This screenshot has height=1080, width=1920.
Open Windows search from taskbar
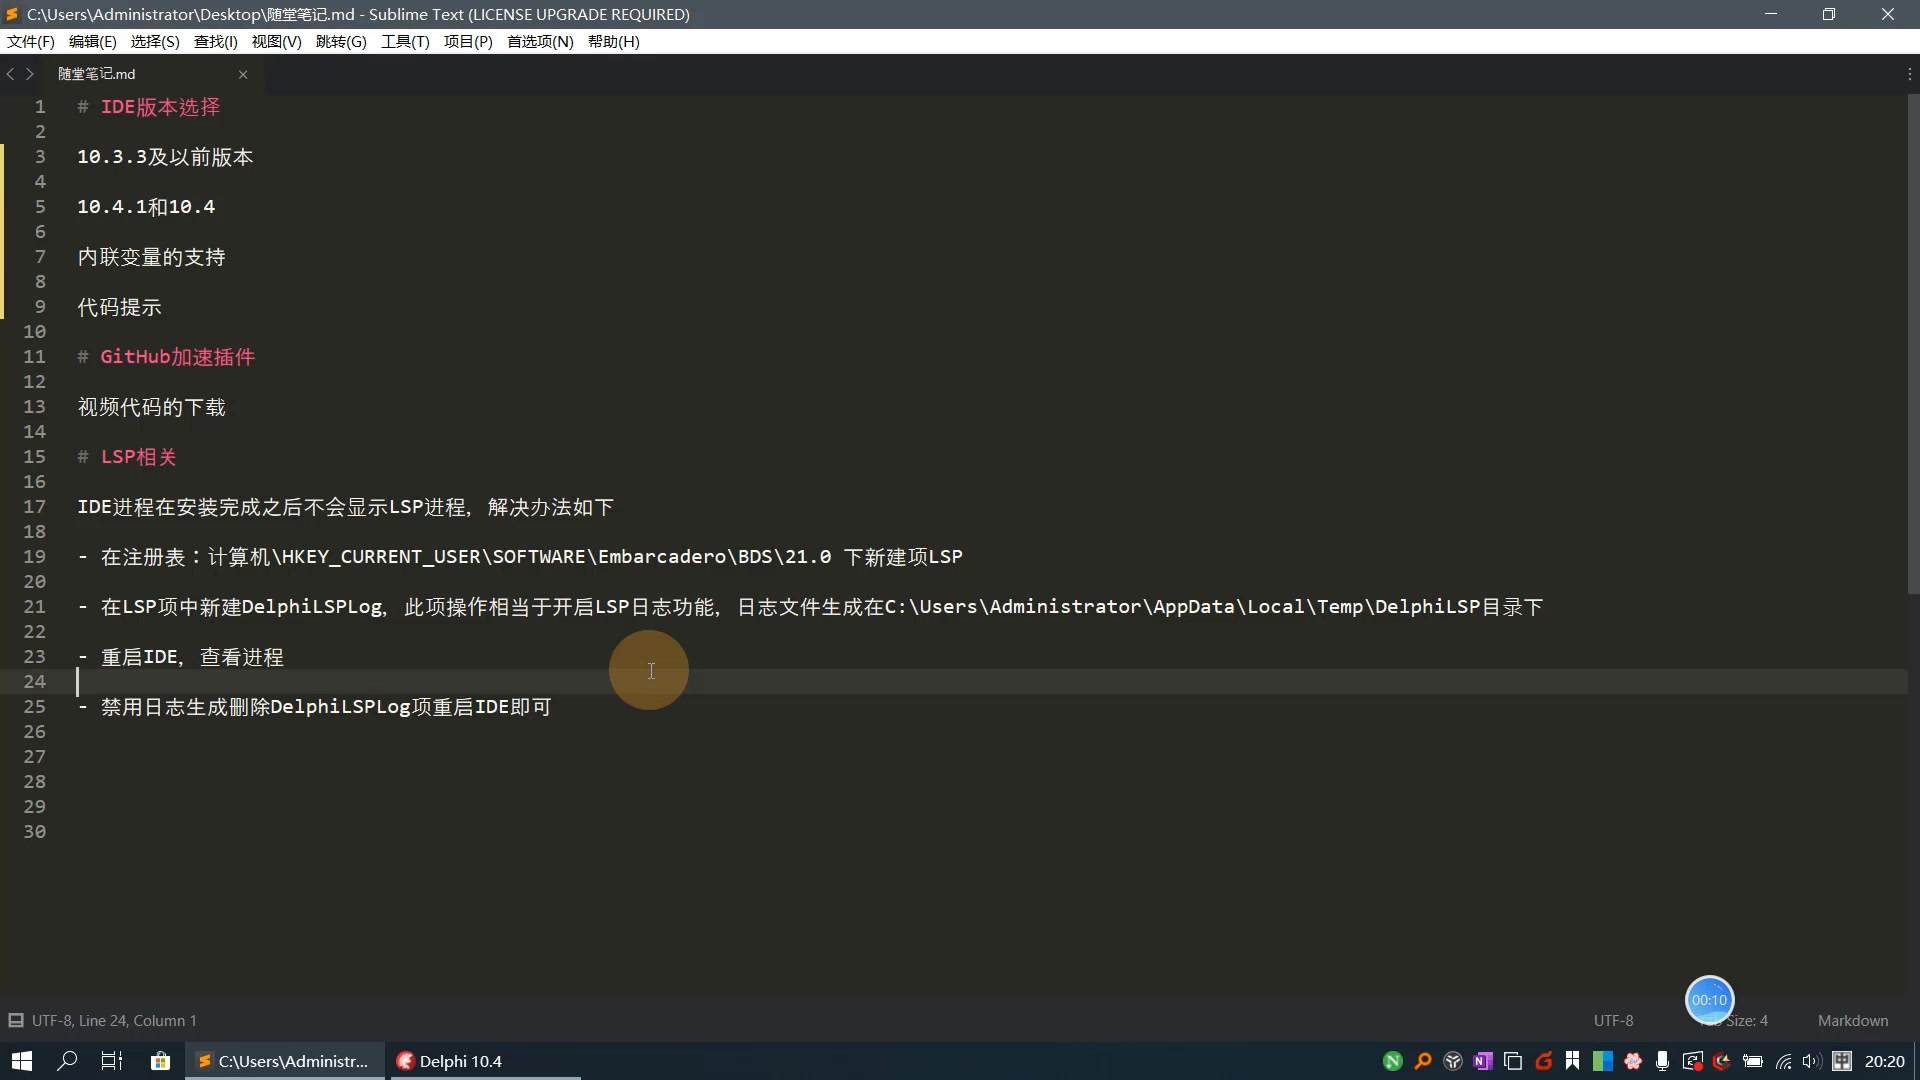[x=67, y=1061]
